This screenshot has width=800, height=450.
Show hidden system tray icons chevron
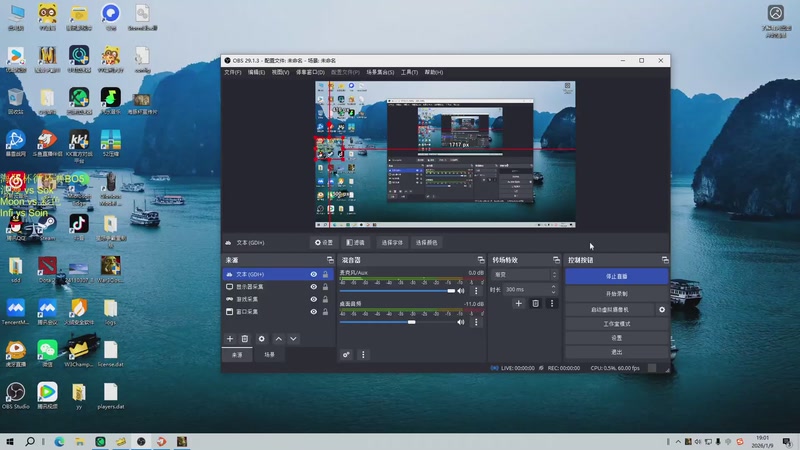[x=678, y=442]
